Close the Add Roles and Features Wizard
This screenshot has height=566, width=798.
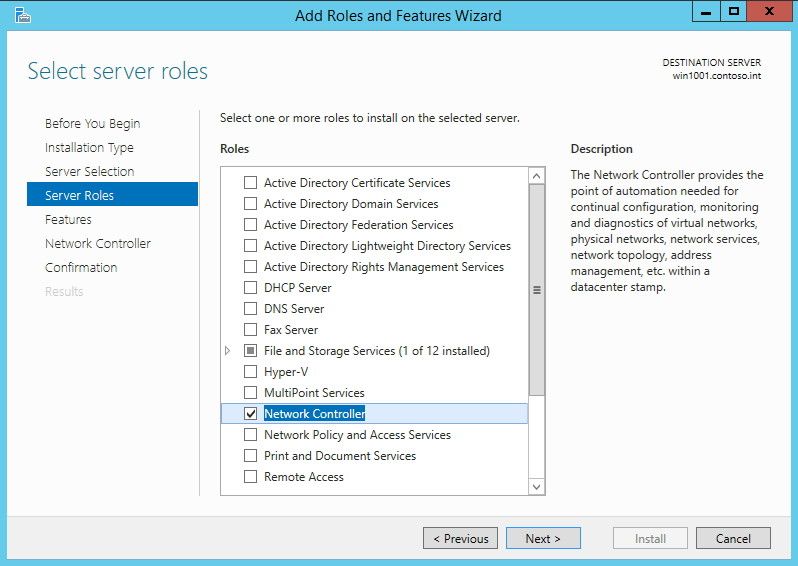pos(769,12)
